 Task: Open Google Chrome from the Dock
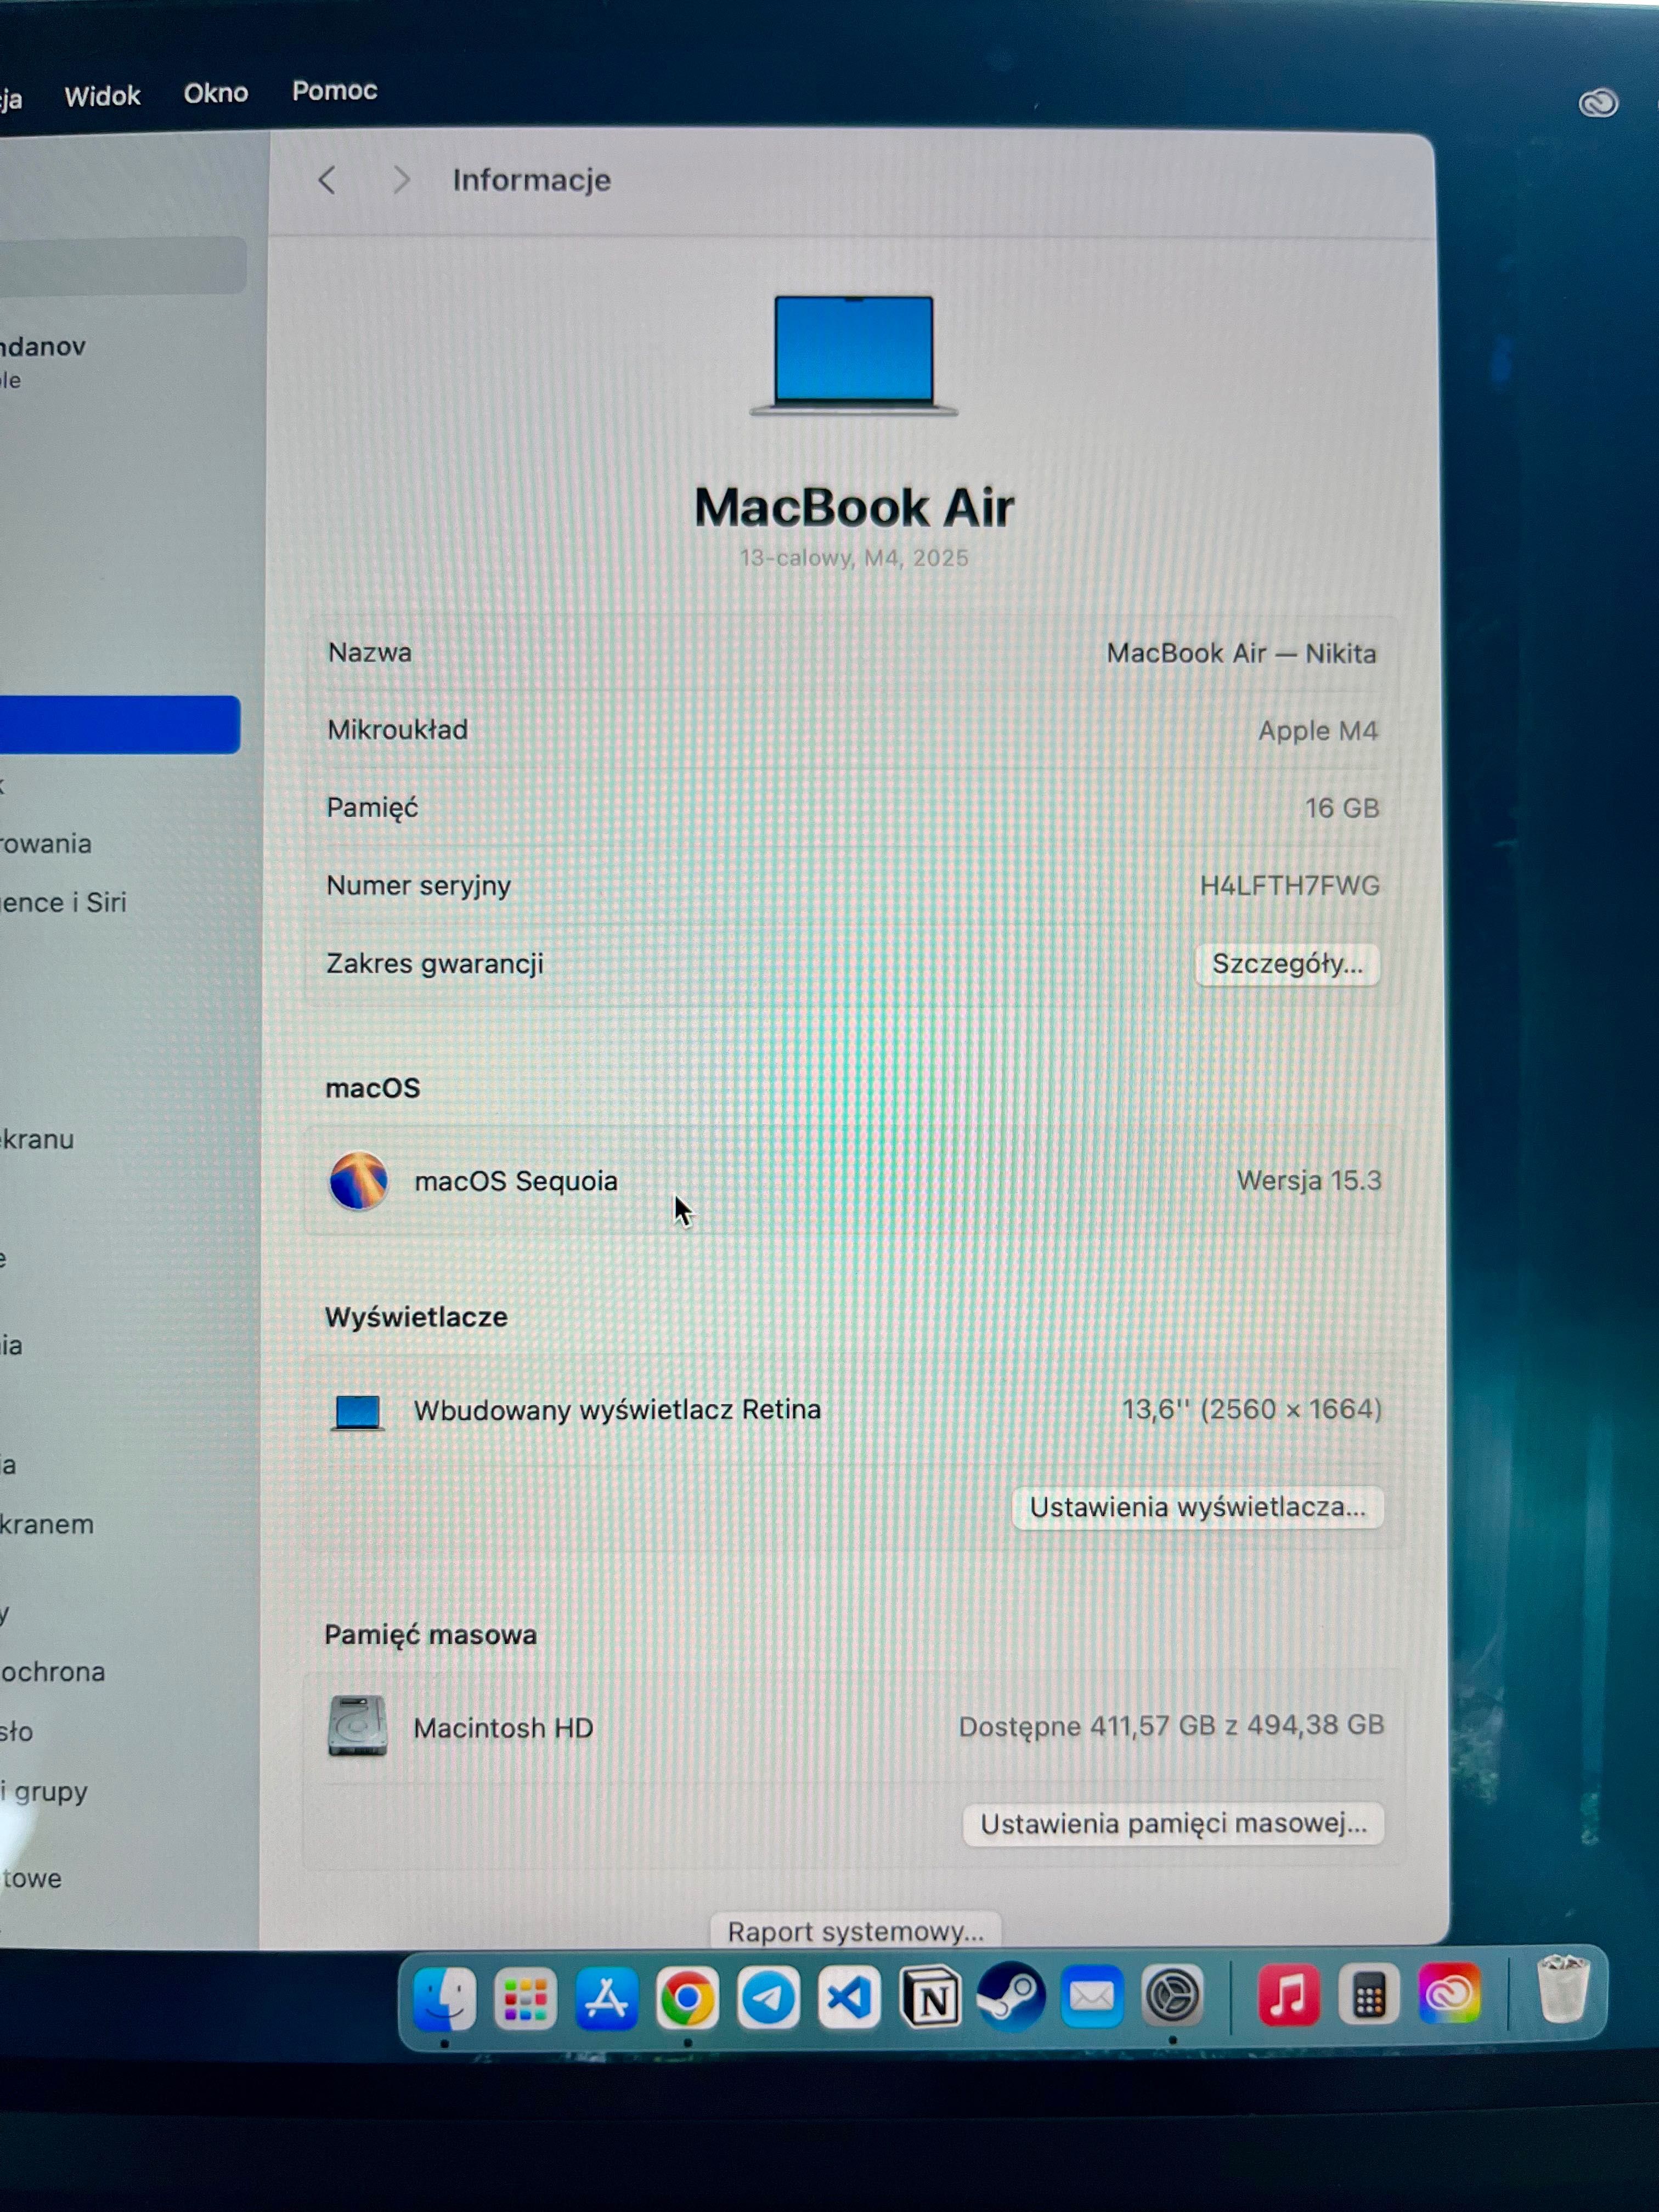tap(687, 1999)
